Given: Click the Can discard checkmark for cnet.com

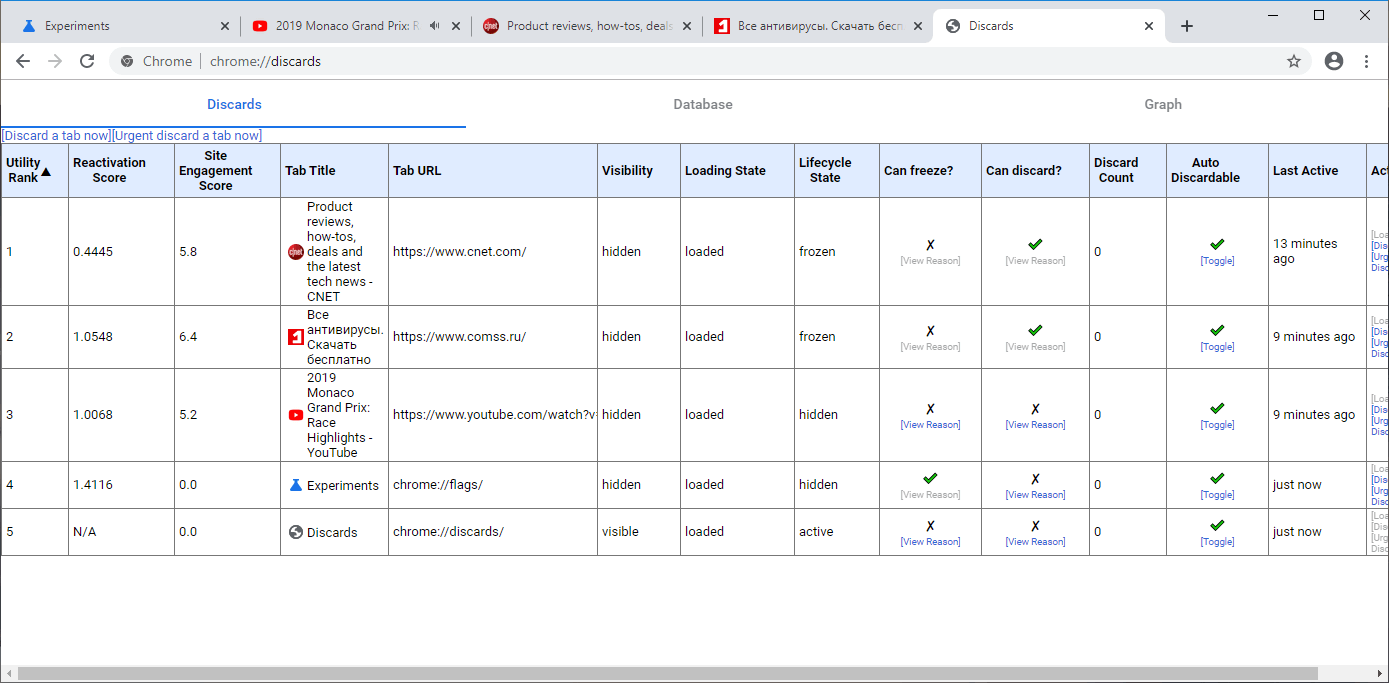Looking at the screenshot, I should 1035,245.
